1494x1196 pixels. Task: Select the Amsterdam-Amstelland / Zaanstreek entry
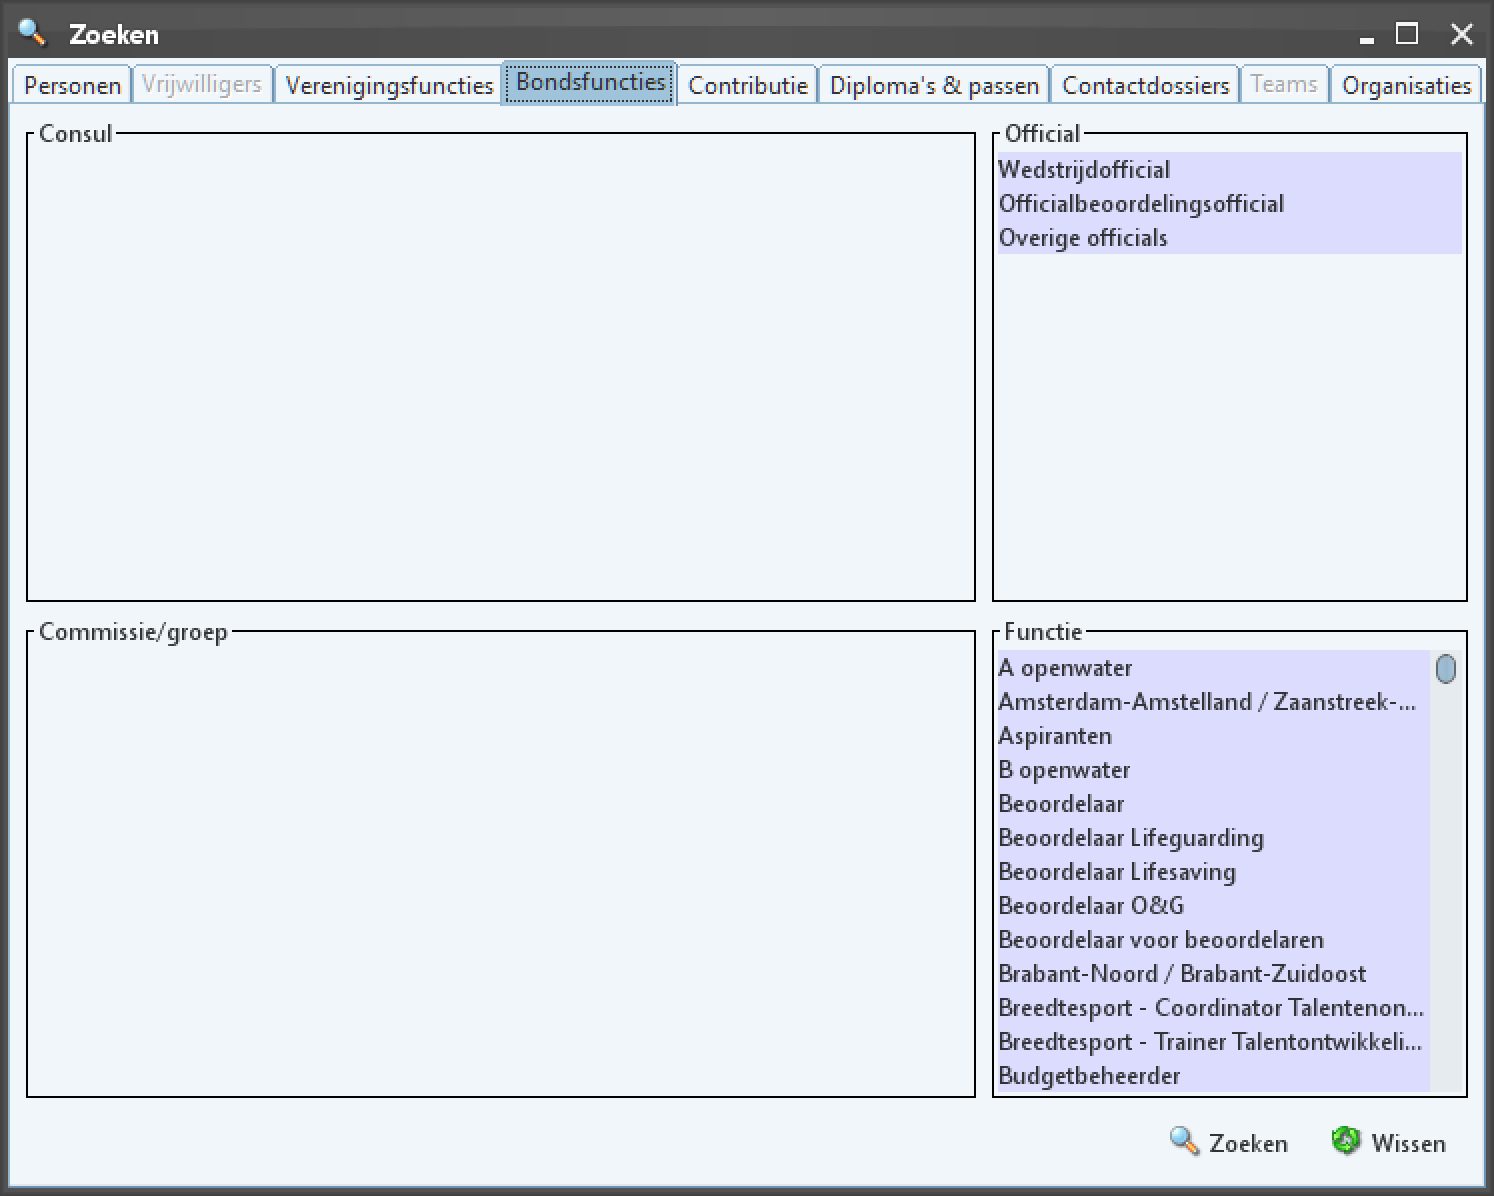click(1213, 701)
